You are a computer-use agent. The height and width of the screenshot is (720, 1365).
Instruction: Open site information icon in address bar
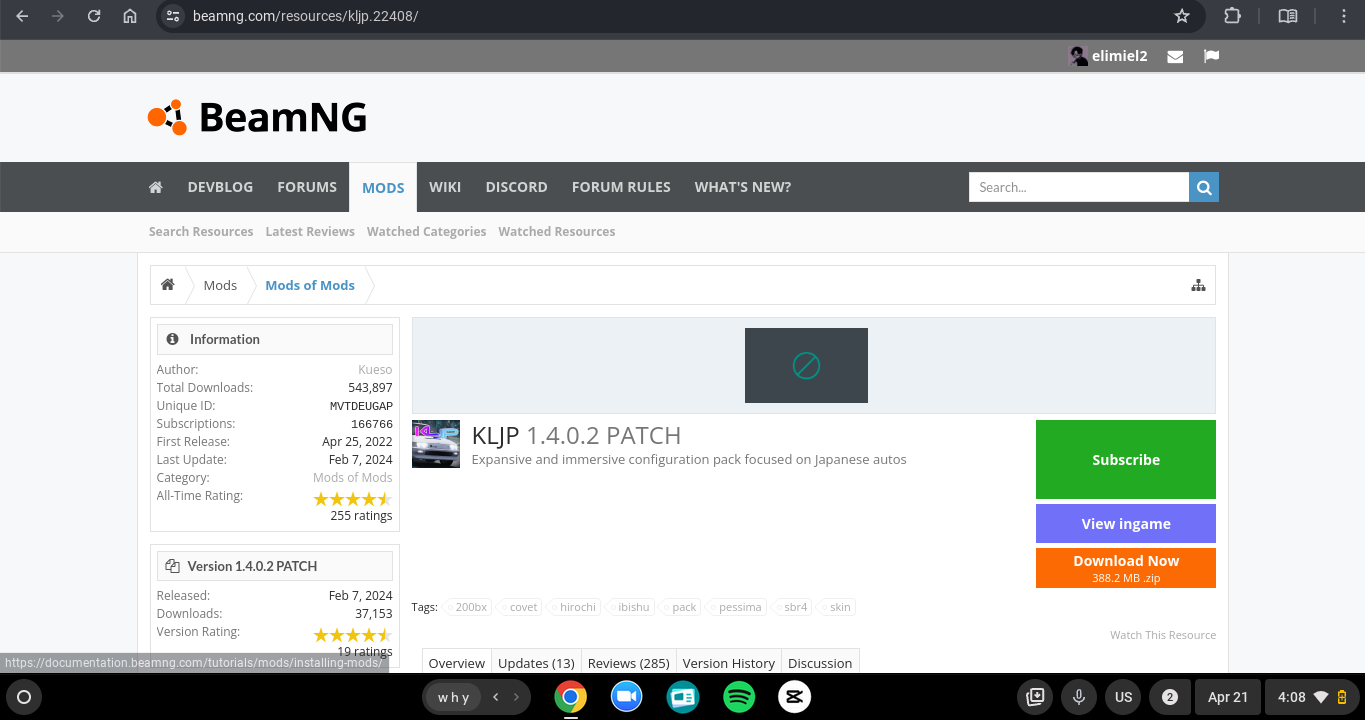(173, 16)
